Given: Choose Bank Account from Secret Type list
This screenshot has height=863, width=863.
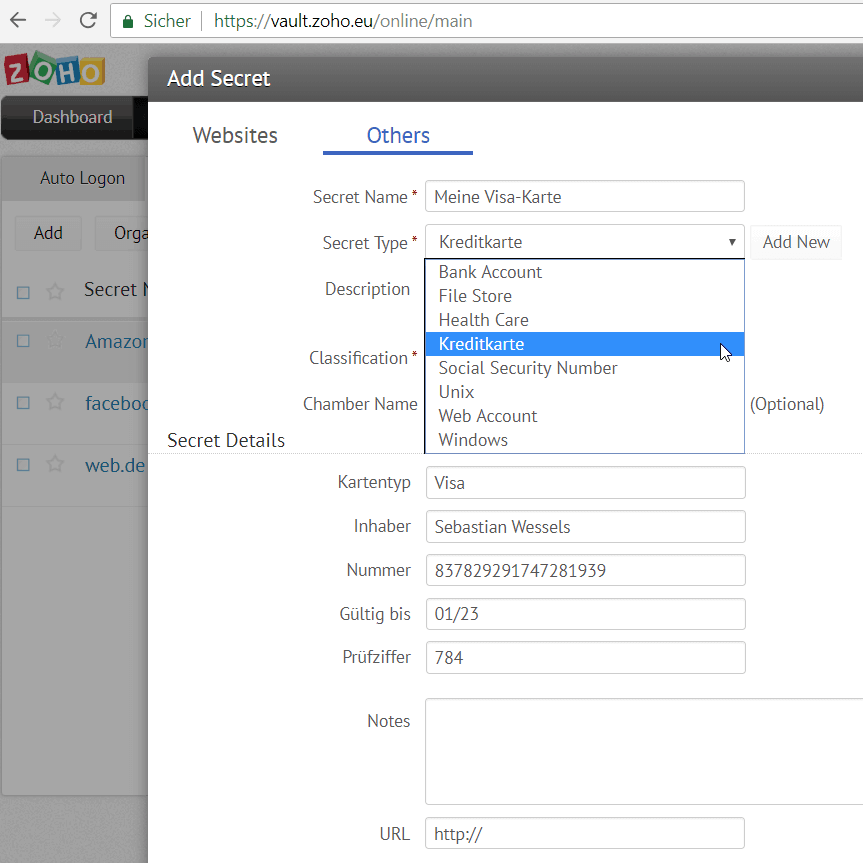Looking at the screenshot, I should point(585,272).
